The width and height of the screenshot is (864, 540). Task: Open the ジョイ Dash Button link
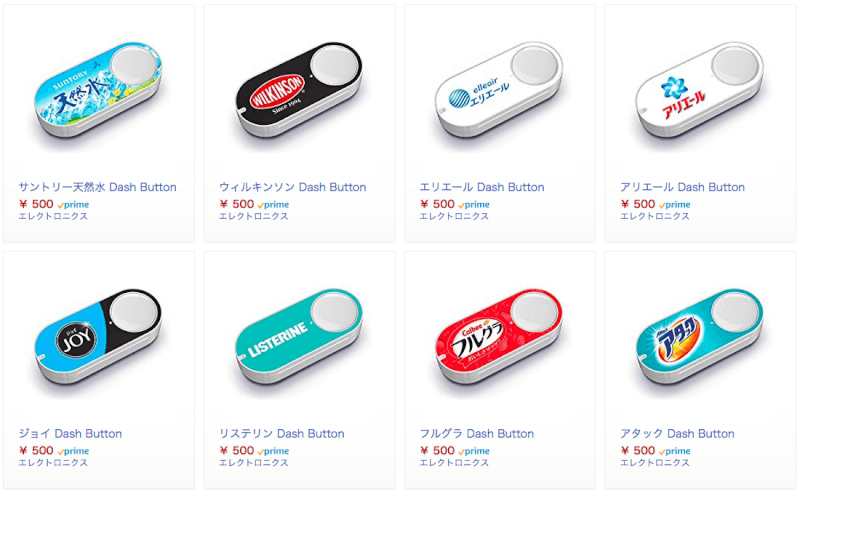click(71, 434)
